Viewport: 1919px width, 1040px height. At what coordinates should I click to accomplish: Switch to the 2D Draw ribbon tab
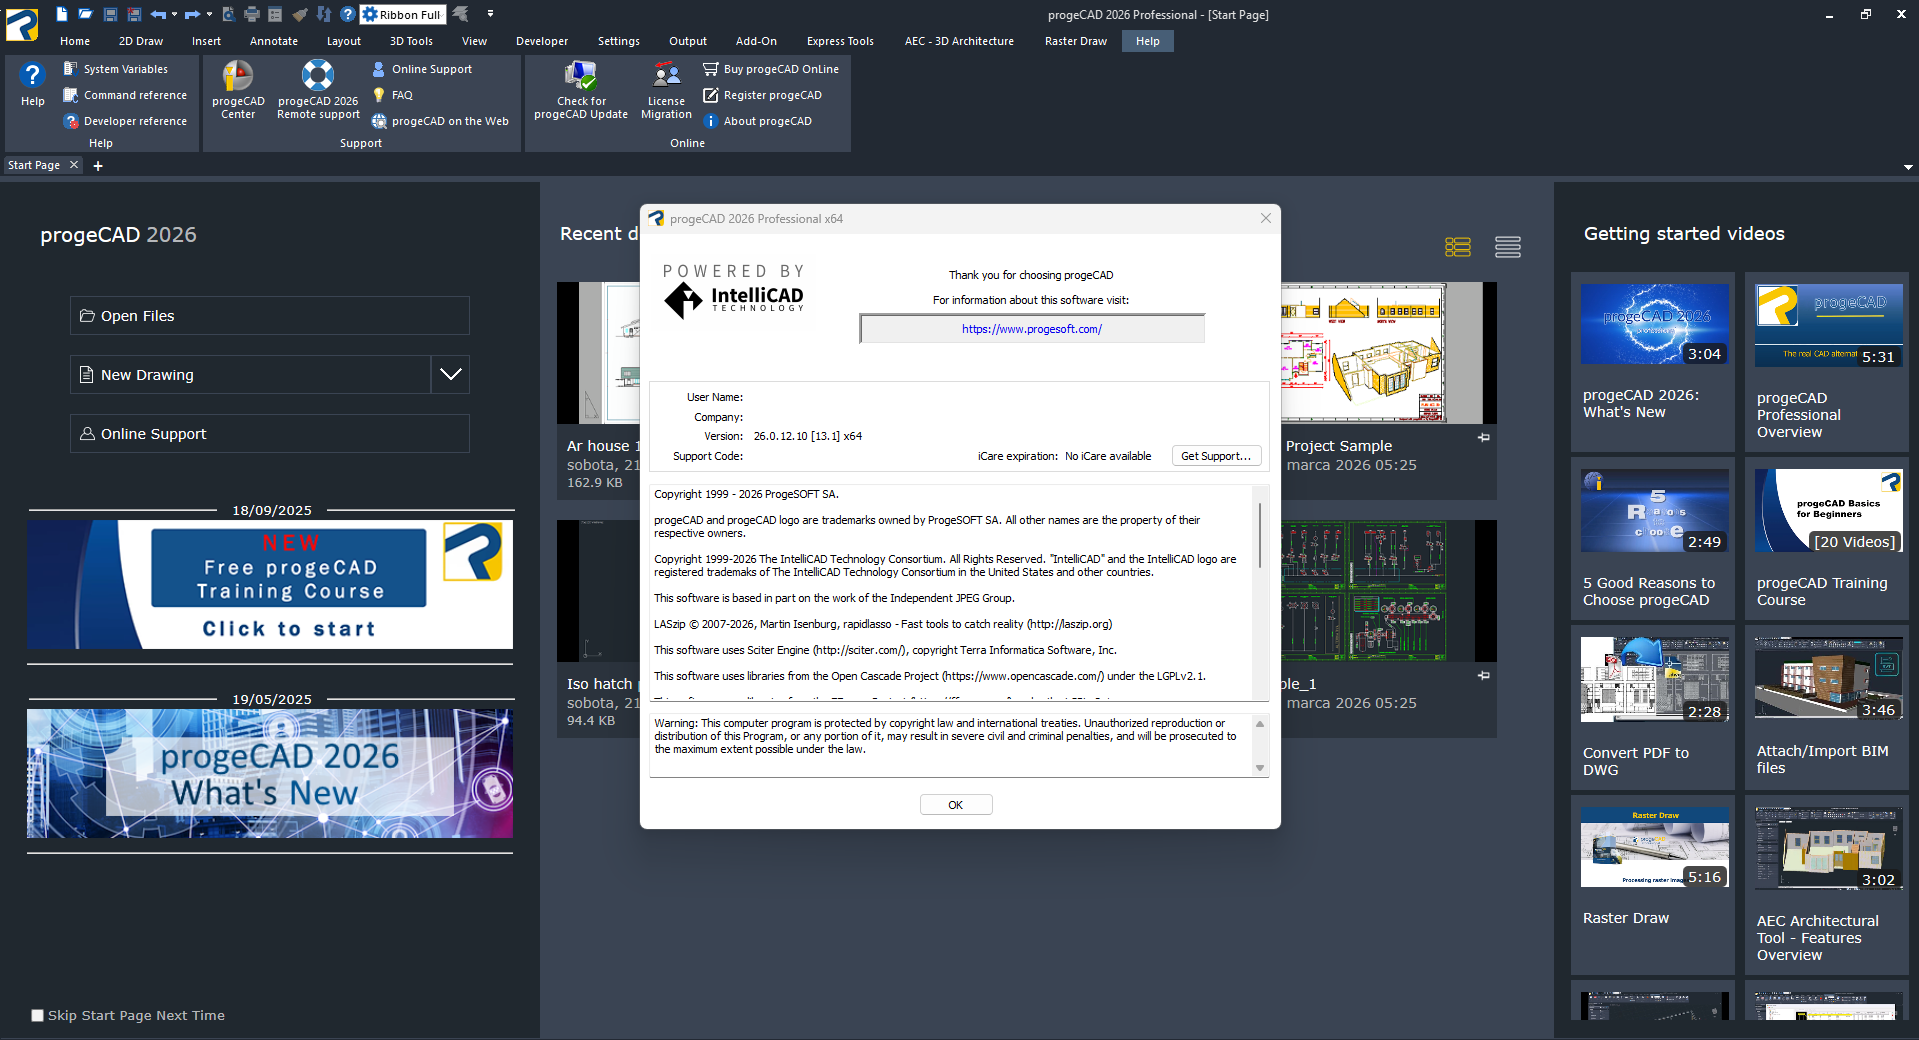[x=141, y=41]
